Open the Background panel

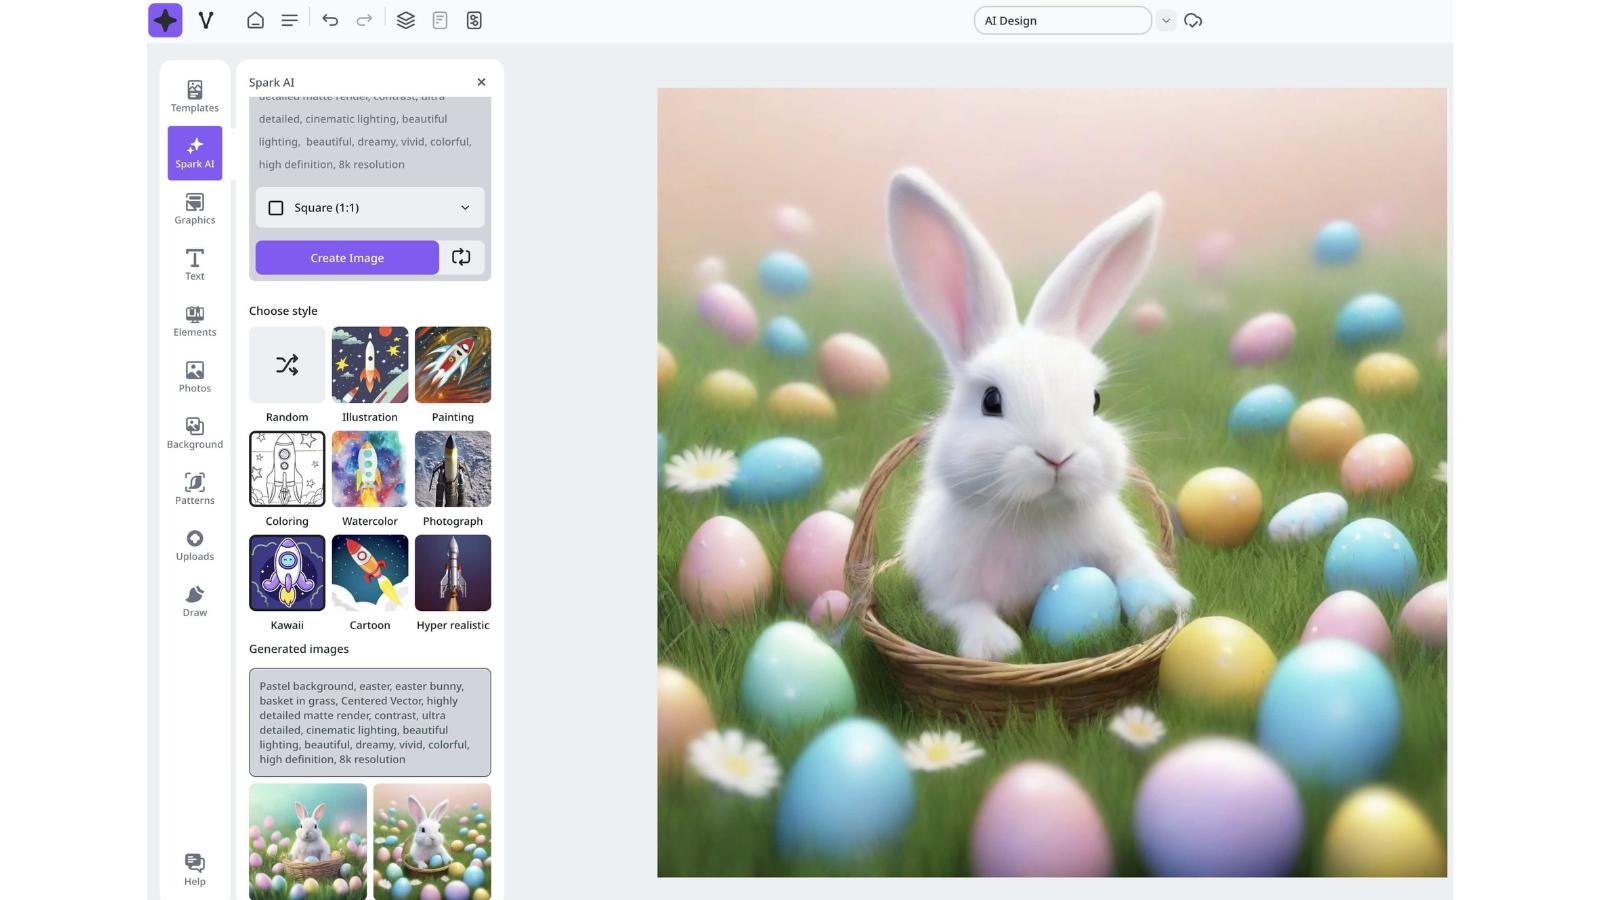tap(194, 432)
